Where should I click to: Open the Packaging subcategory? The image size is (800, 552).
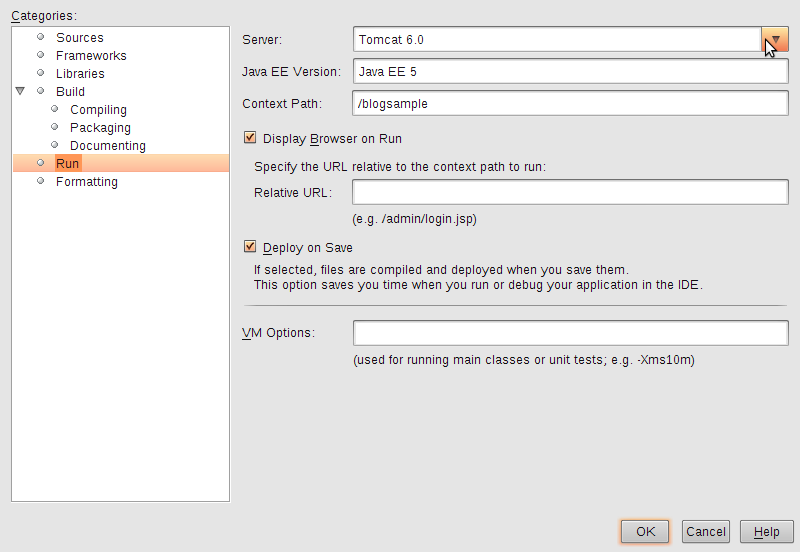[101, 128]
